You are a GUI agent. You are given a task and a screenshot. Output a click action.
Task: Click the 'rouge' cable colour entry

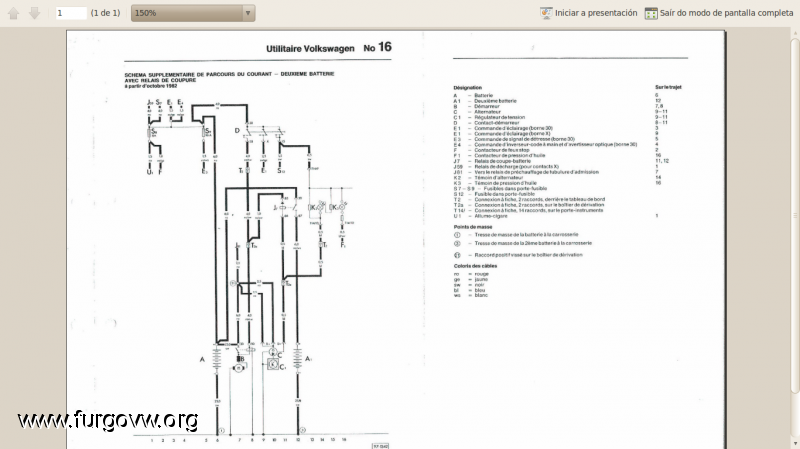482,274
